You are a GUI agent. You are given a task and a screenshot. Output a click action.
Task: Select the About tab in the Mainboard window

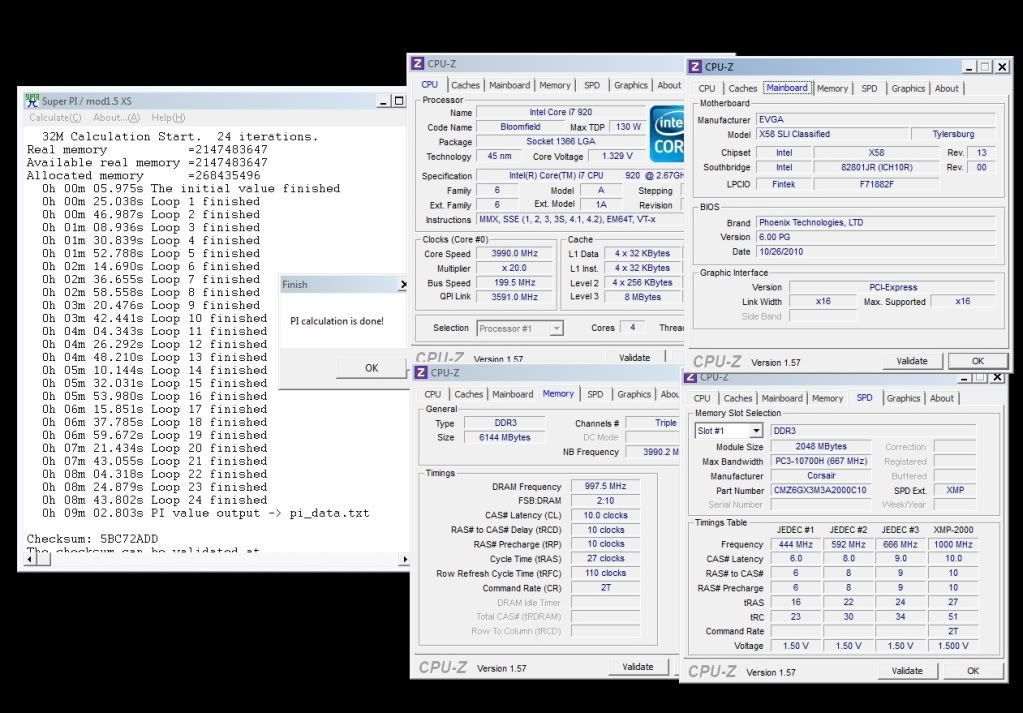947,88
